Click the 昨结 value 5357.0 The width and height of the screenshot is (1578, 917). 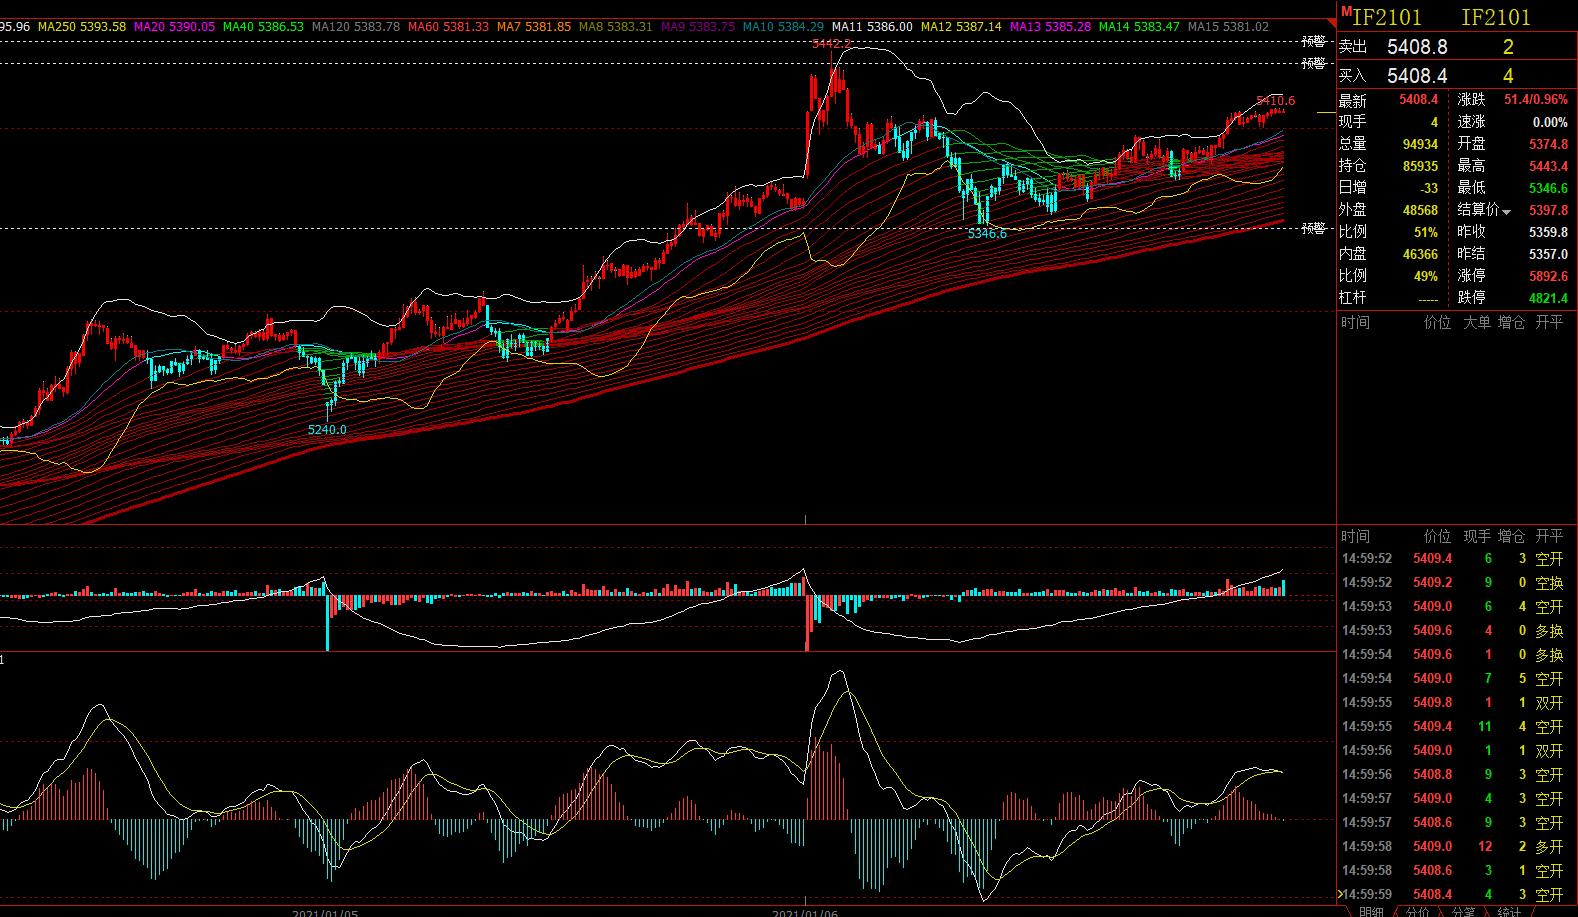pyautogui.click(x=1548, y=254)
